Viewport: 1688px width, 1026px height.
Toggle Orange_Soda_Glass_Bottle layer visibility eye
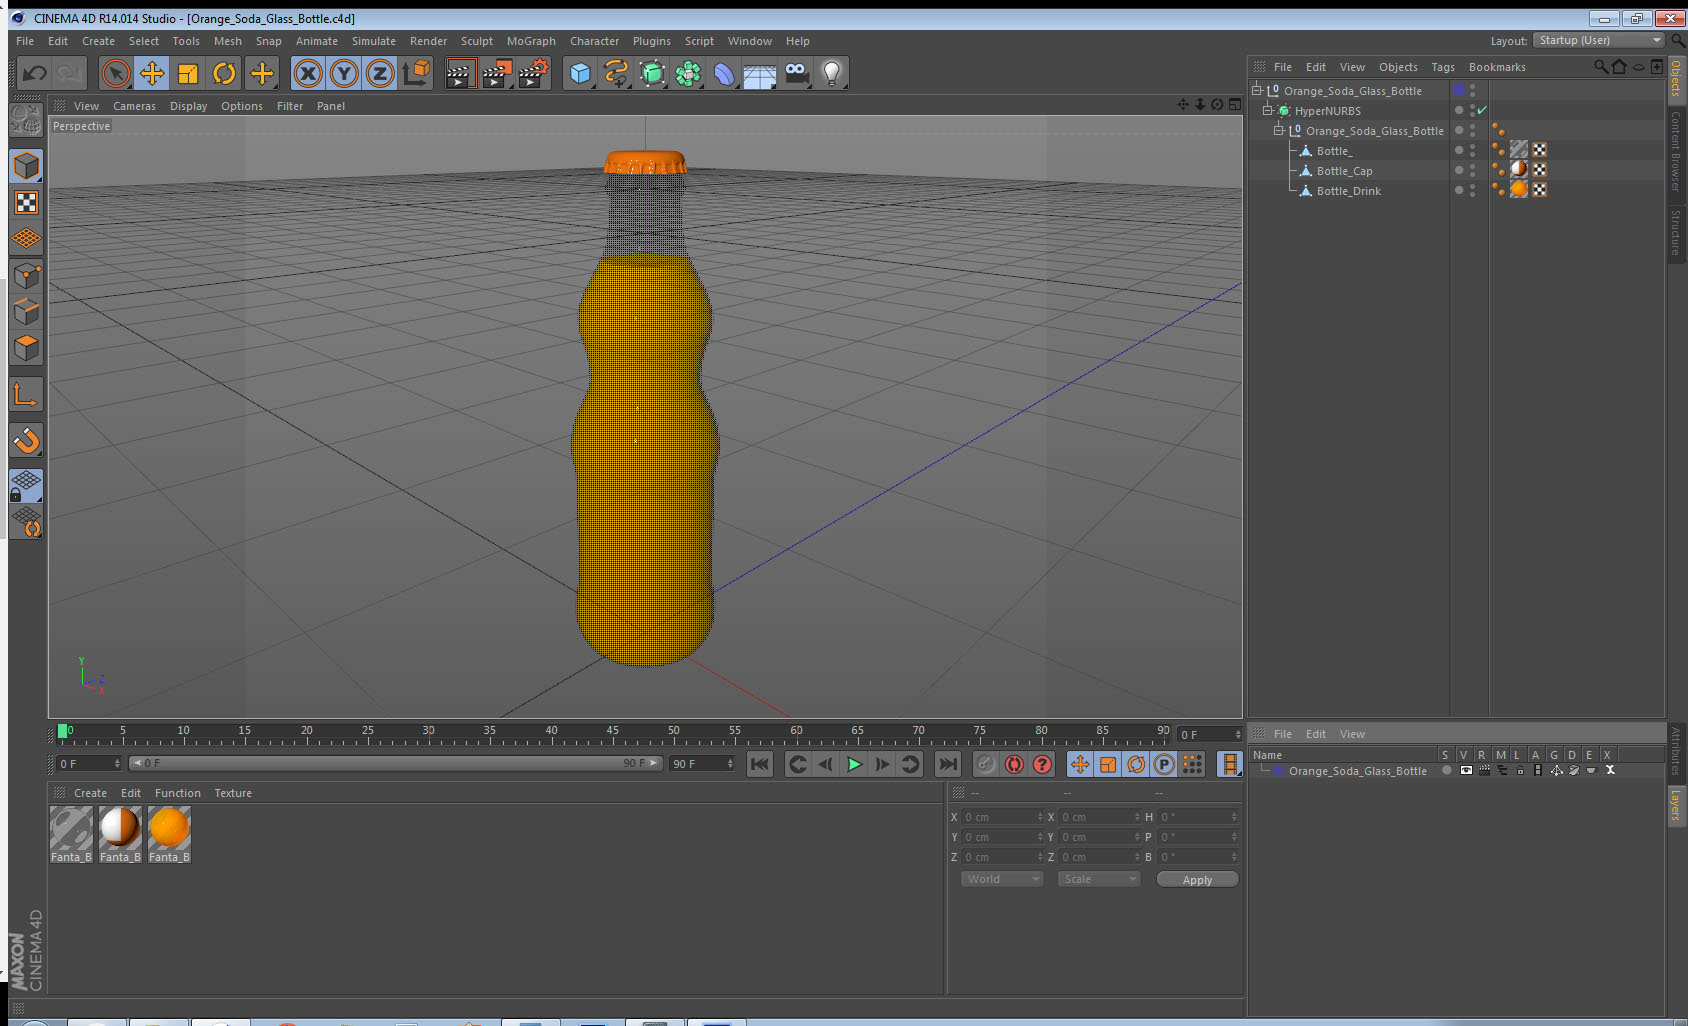click(x=1465, y=770)
